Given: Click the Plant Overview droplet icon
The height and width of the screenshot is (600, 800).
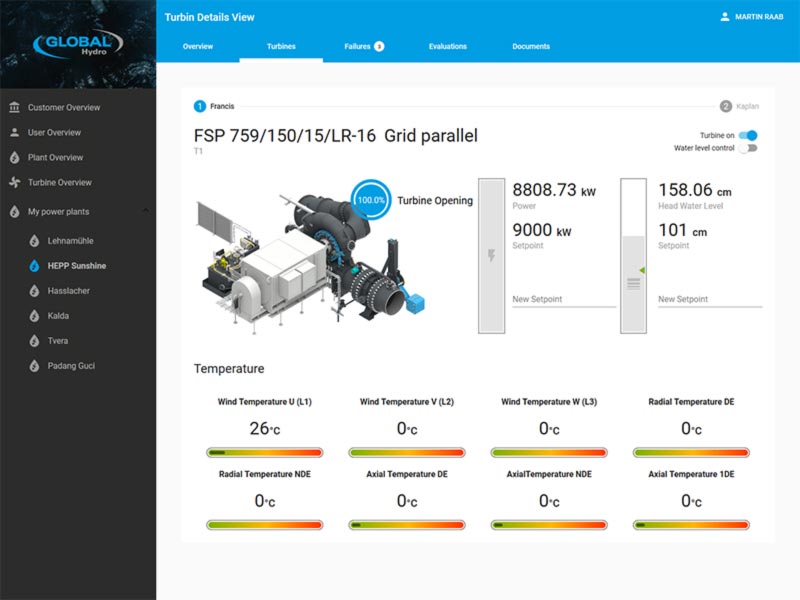Looking at the screenshot, I should [14, 157].
